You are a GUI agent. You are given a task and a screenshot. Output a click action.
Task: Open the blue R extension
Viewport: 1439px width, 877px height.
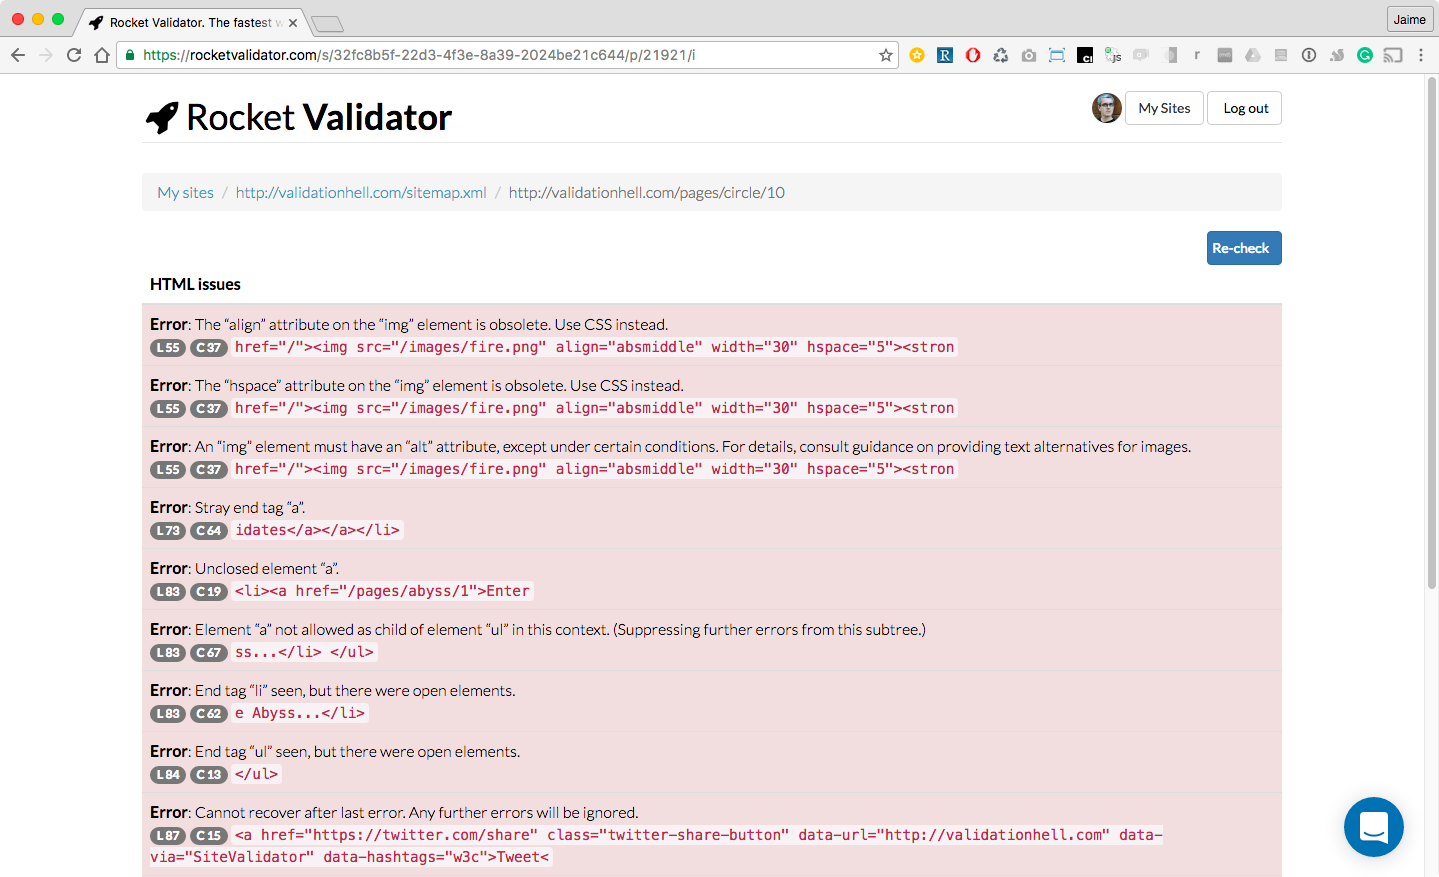click(945, 55)
